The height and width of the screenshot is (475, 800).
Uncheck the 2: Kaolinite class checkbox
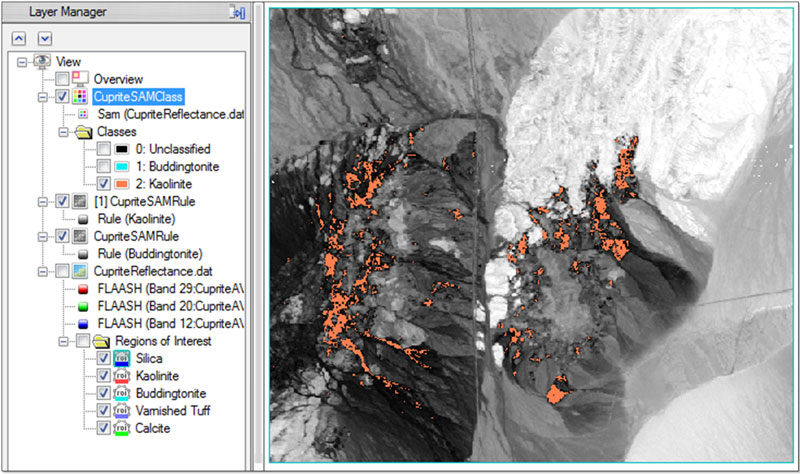click(105, 184)
